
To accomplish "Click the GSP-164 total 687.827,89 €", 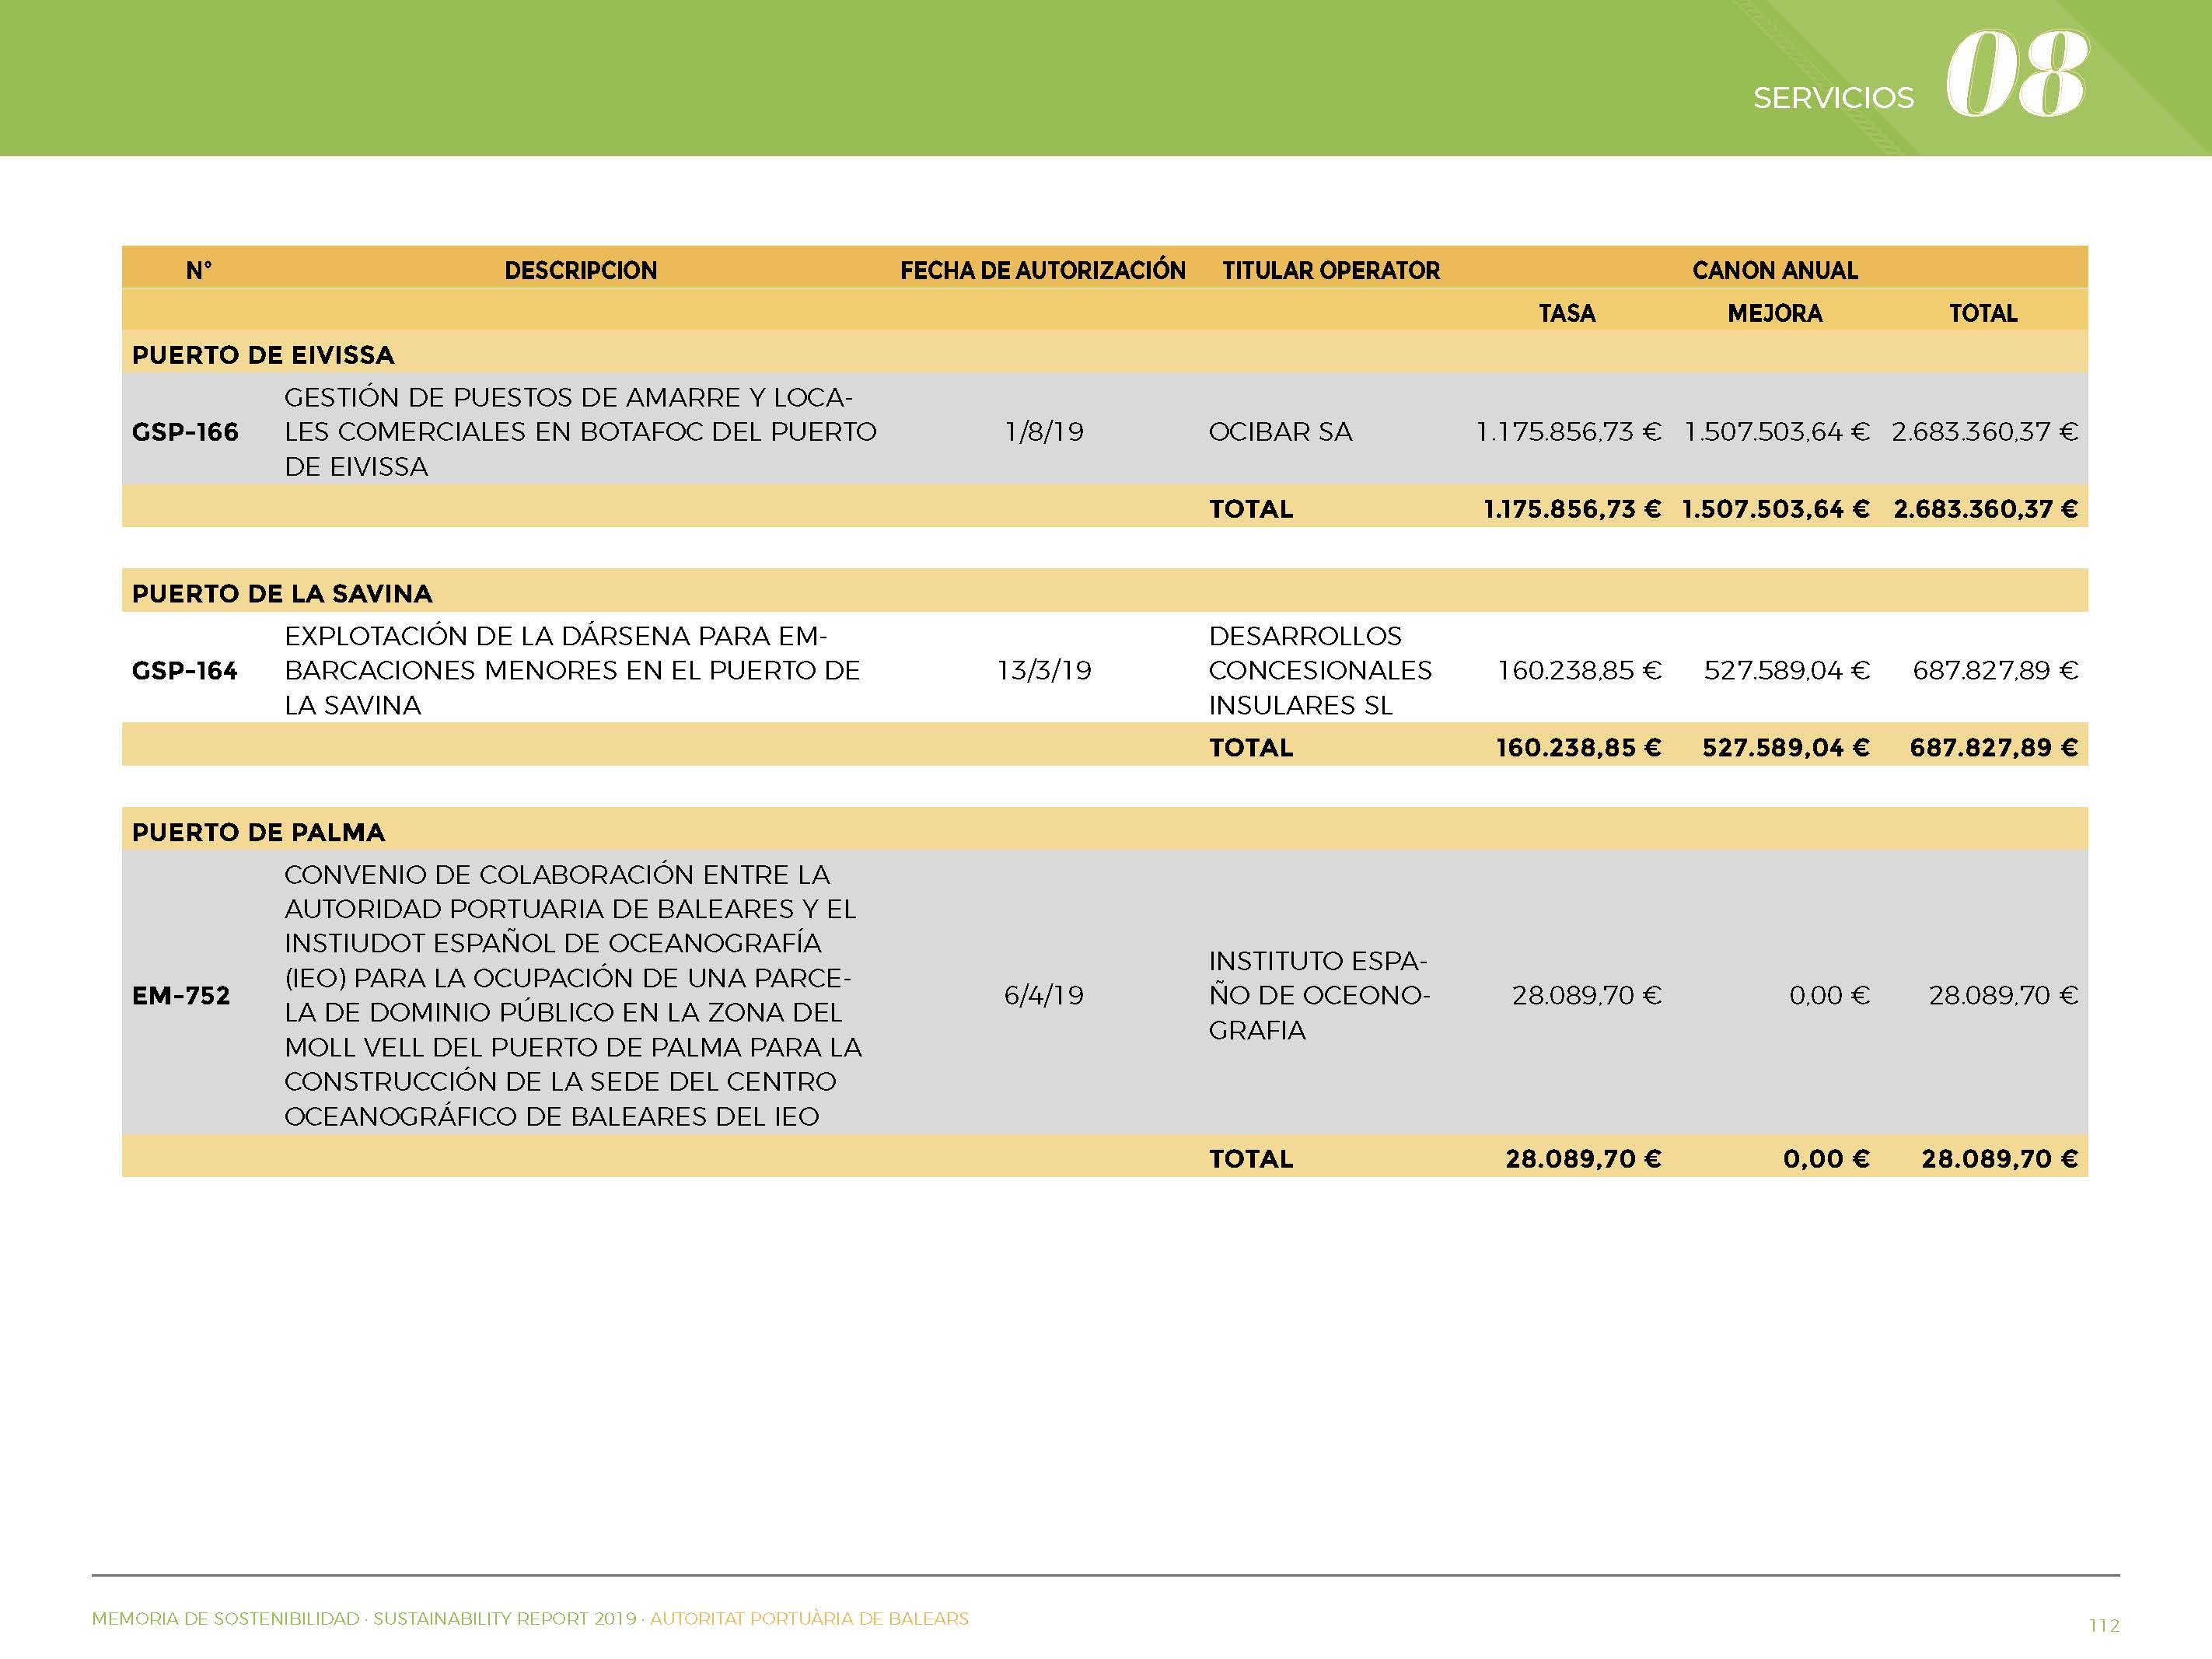I will 1995,670.
